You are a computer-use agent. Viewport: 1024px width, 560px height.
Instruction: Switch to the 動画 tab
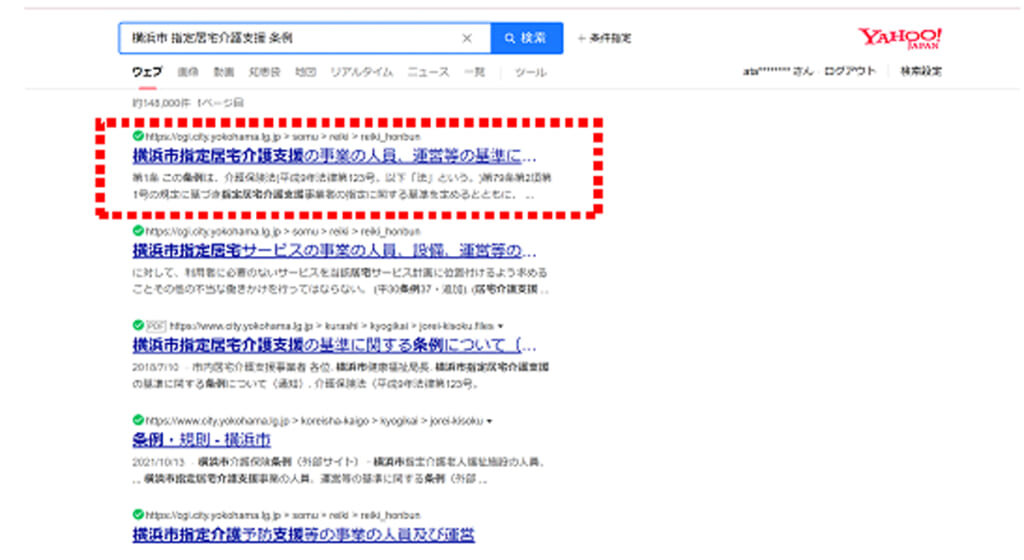(224, 72)
